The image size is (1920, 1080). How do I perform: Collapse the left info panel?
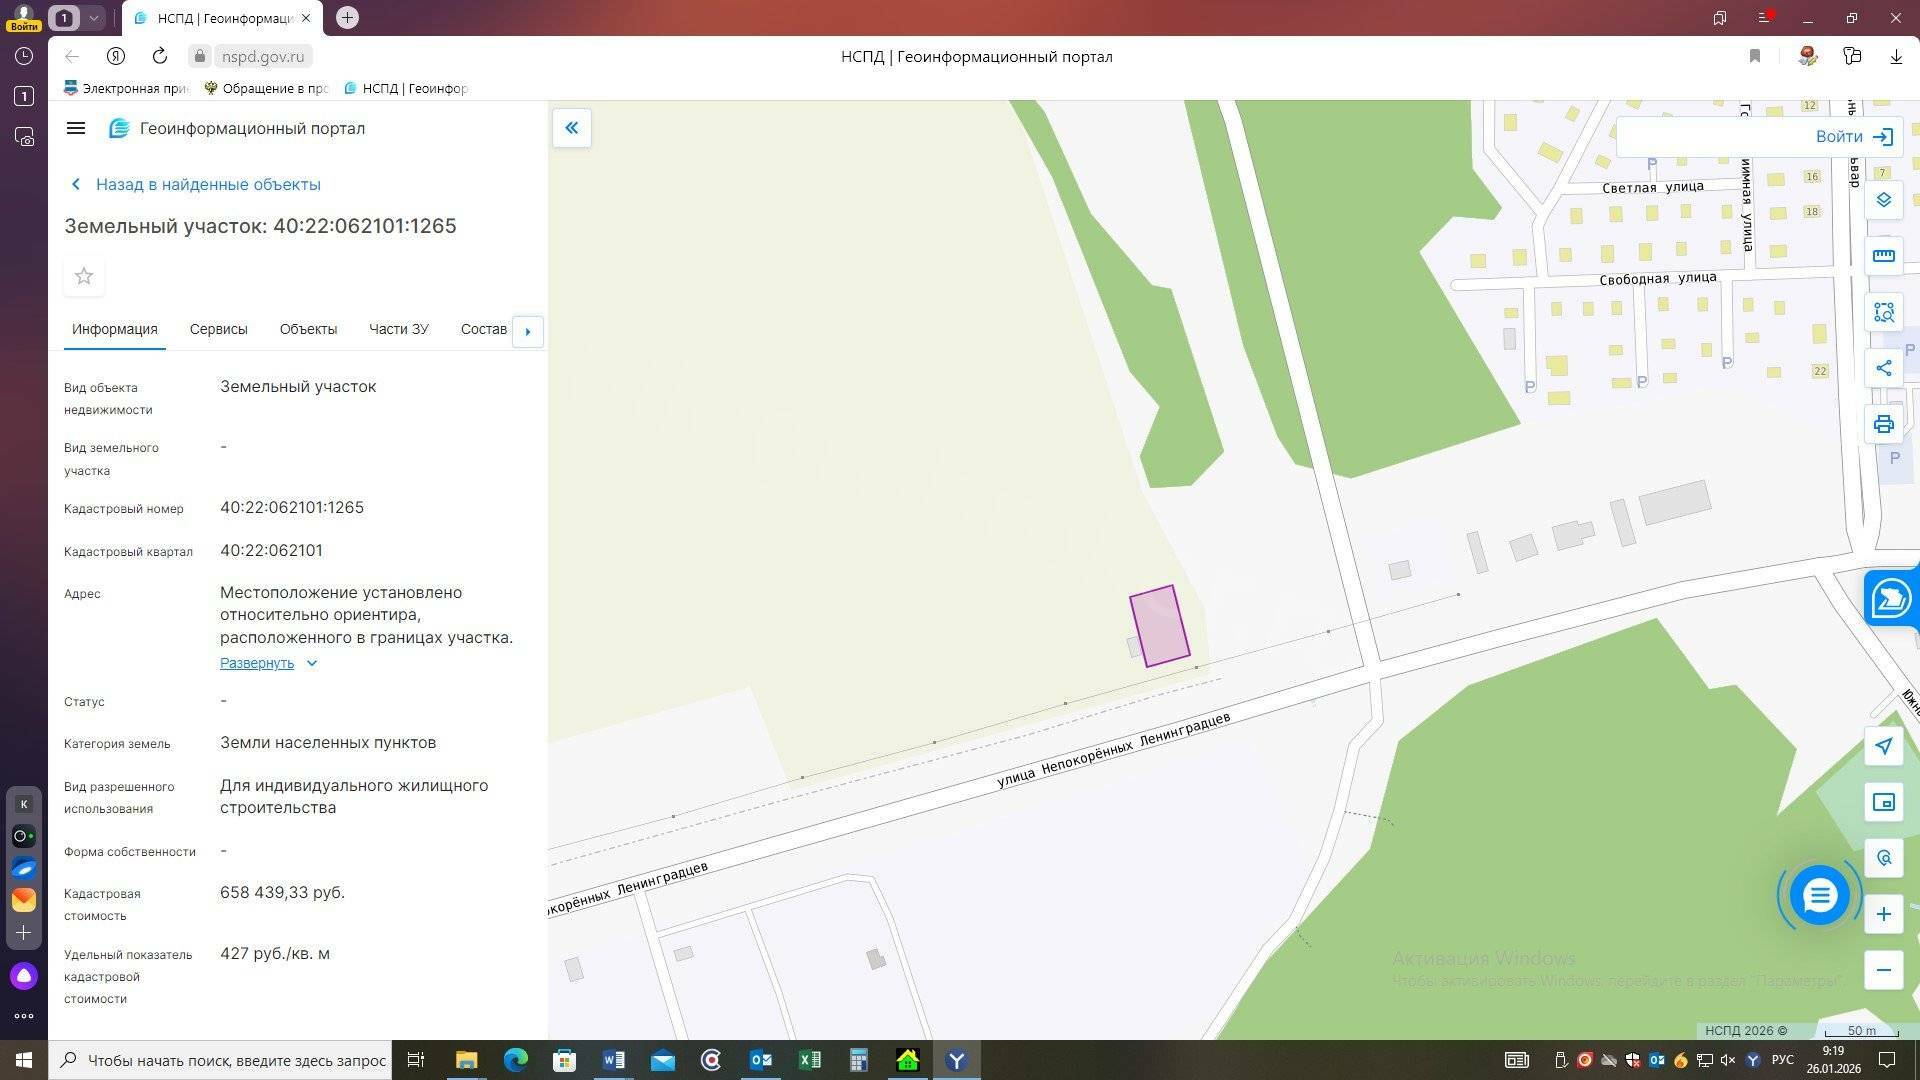point(571,128)
